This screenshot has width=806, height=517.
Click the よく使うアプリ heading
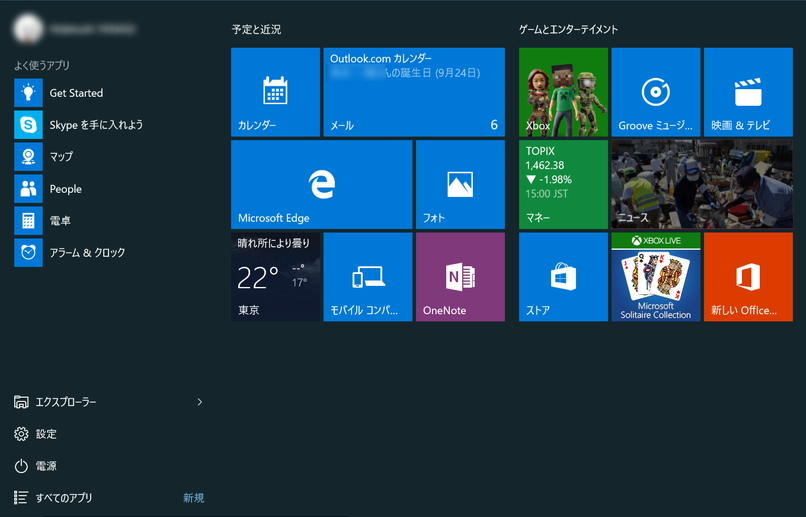coord(42,65)
